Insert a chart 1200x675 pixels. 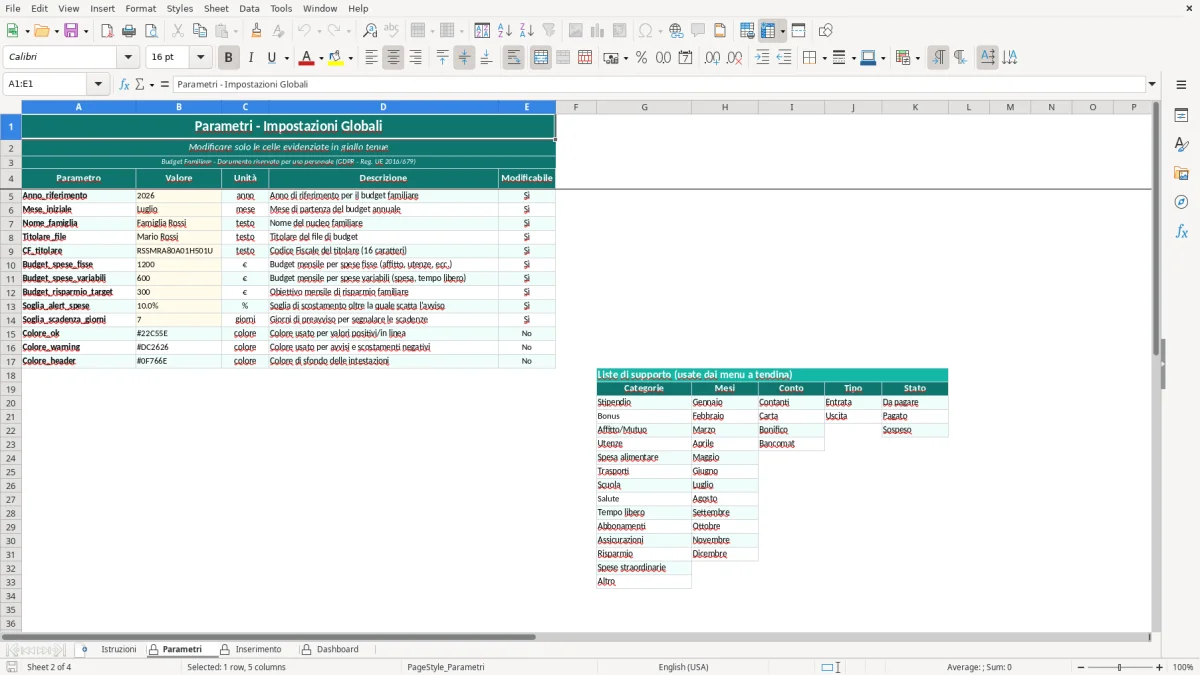click(598, 31)
